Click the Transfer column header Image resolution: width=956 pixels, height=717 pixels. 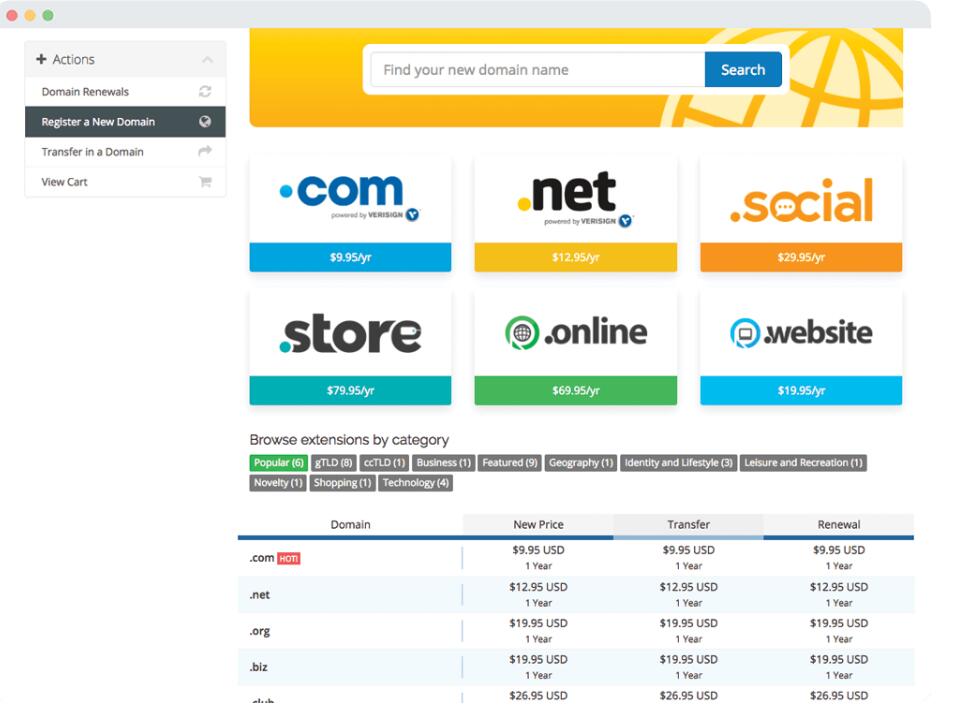[688, 524]
